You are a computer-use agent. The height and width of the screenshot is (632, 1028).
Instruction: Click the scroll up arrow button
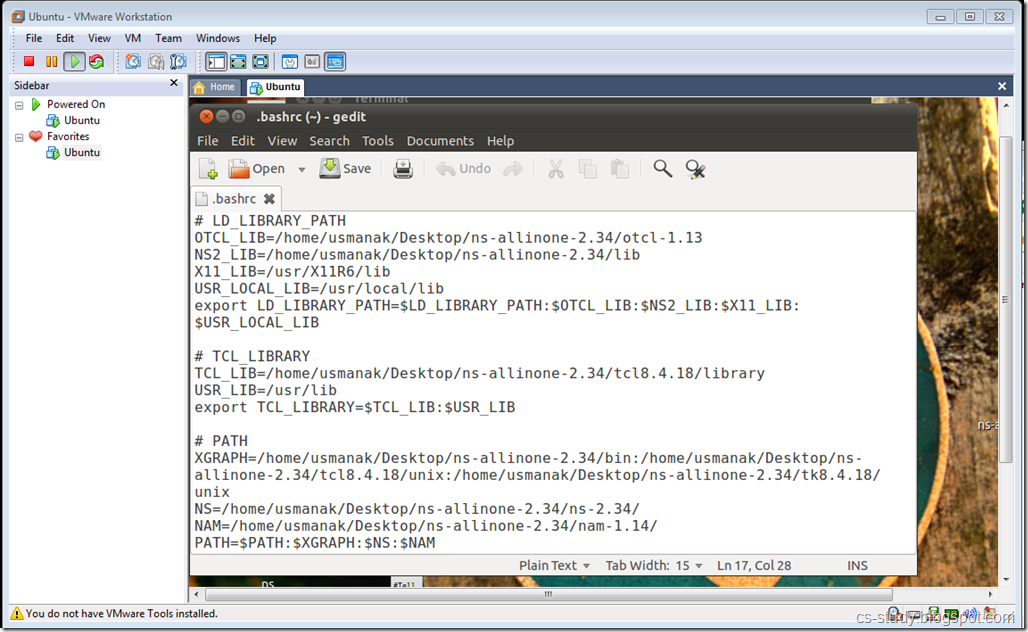click(1006, 104)
